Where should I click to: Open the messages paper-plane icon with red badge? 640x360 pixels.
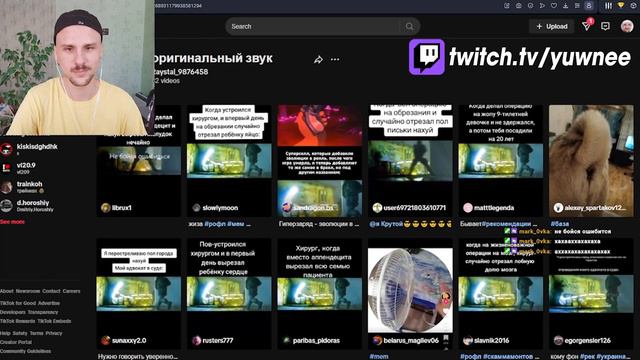[x=587, y=26]
